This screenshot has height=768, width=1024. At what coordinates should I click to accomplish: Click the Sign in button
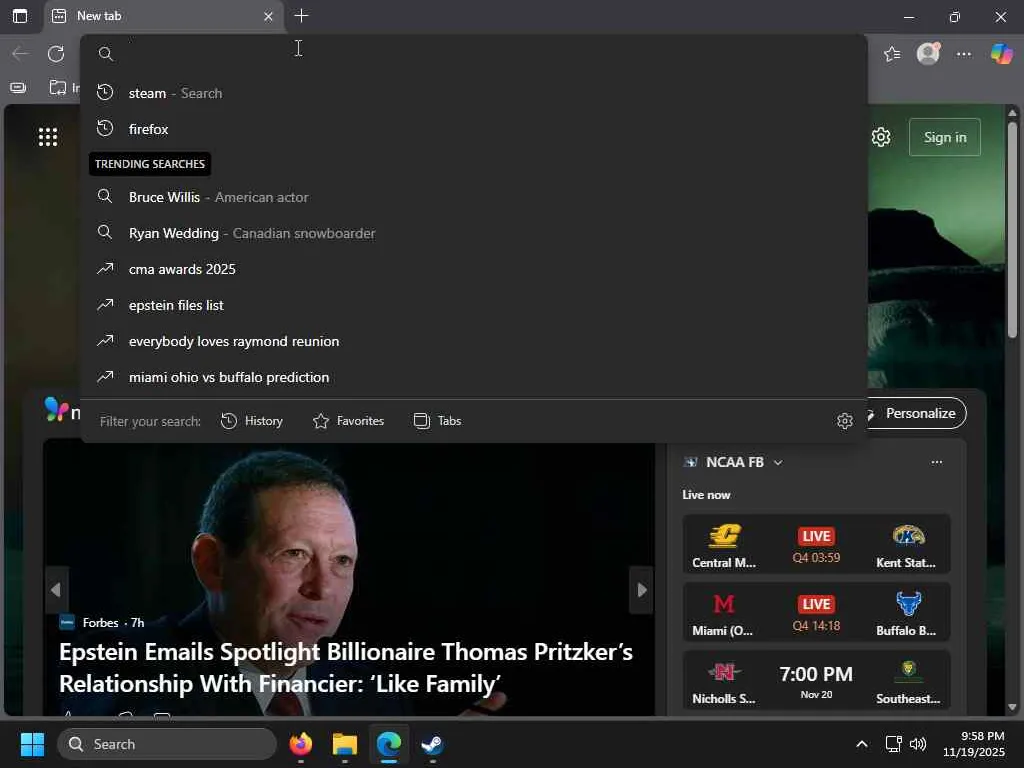(944, 137)
